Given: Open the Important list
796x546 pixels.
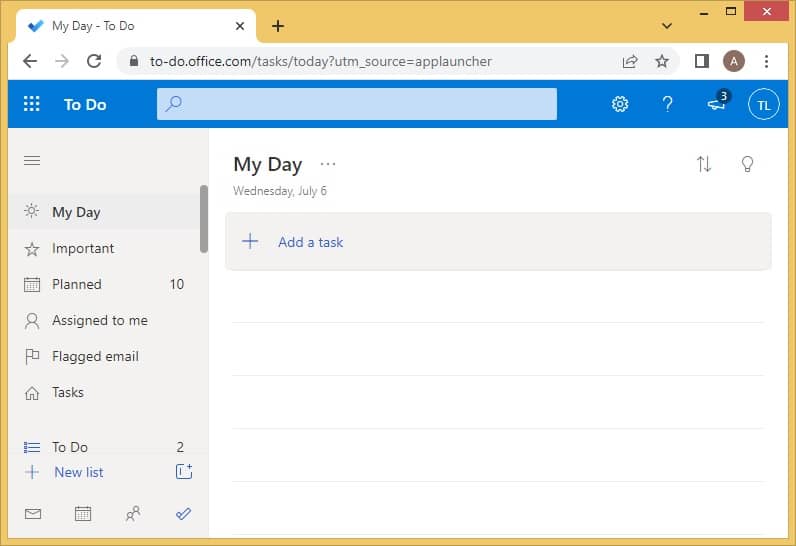Looking at the screenshot, I should point(104,248).
